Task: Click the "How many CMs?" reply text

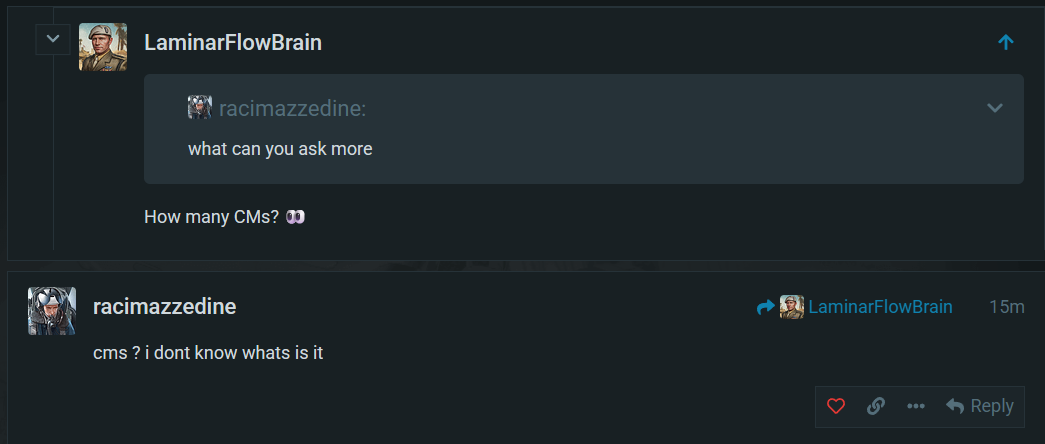Action: (211, 216)
